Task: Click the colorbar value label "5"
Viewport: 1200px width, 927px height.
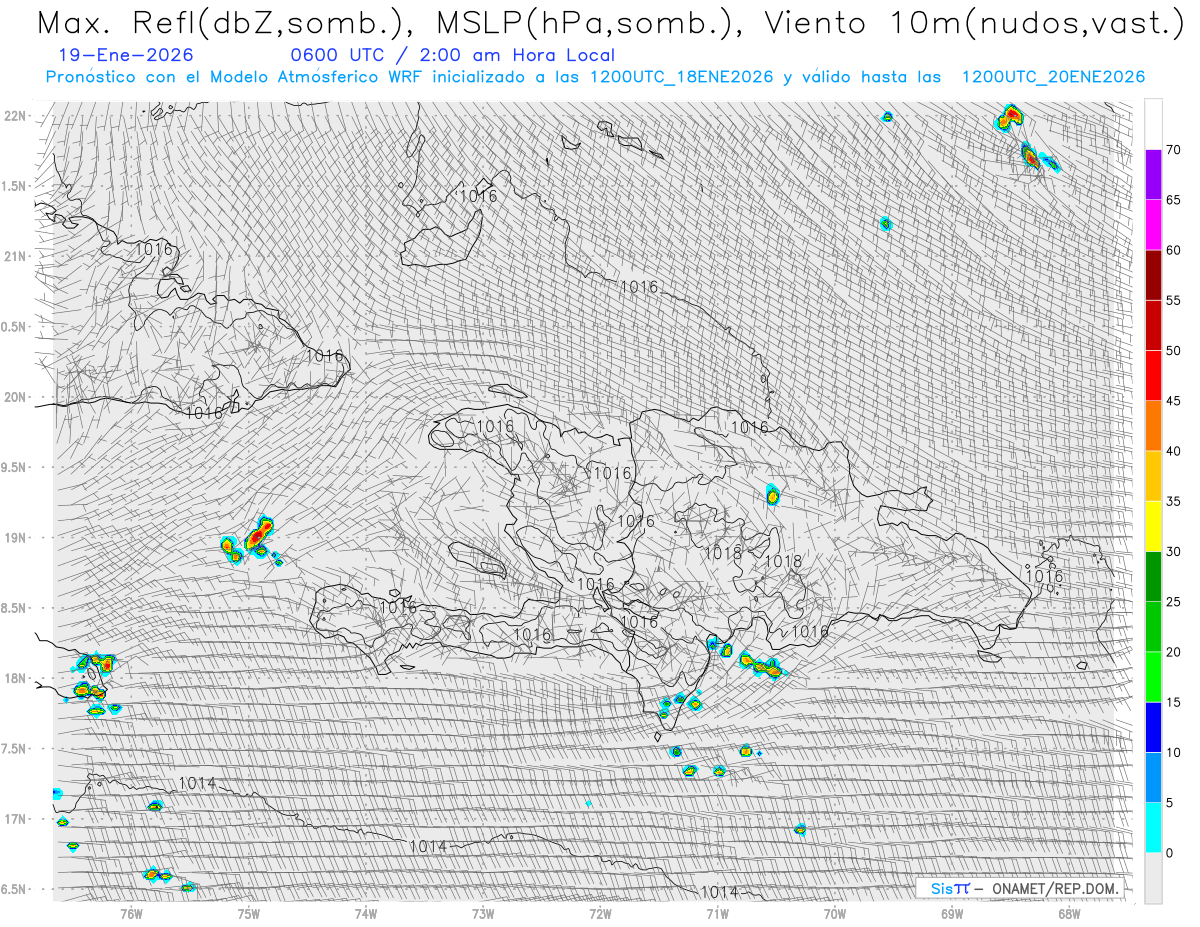Action: coord(1170,802)
